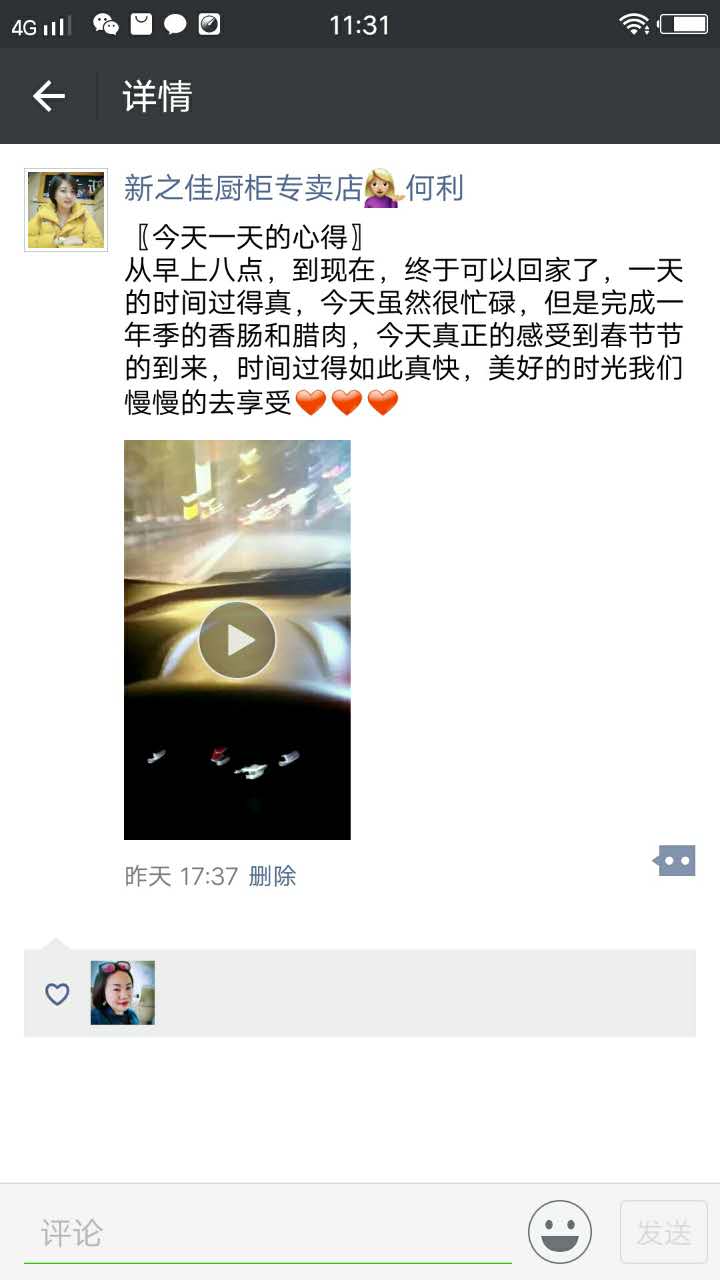Focus the 评论 comment input field
This screenshot has height=1280, width=720.
(268, 1233)
